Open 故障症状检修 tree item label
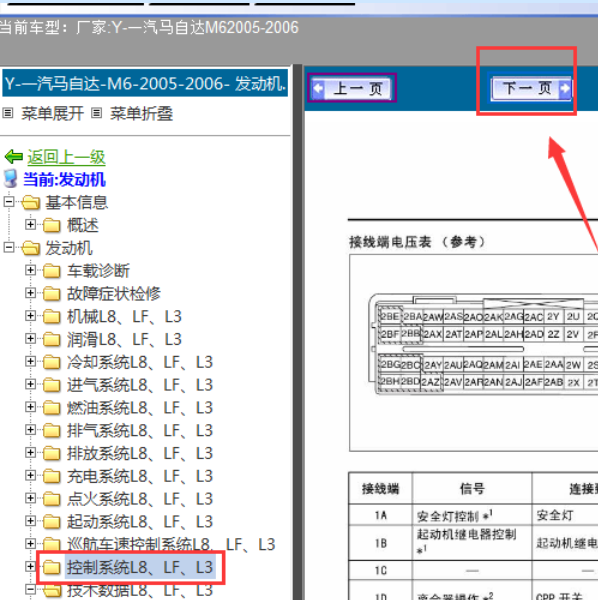Image resolution: width=598 pixels, height=600 pixels. click(114, 293)
